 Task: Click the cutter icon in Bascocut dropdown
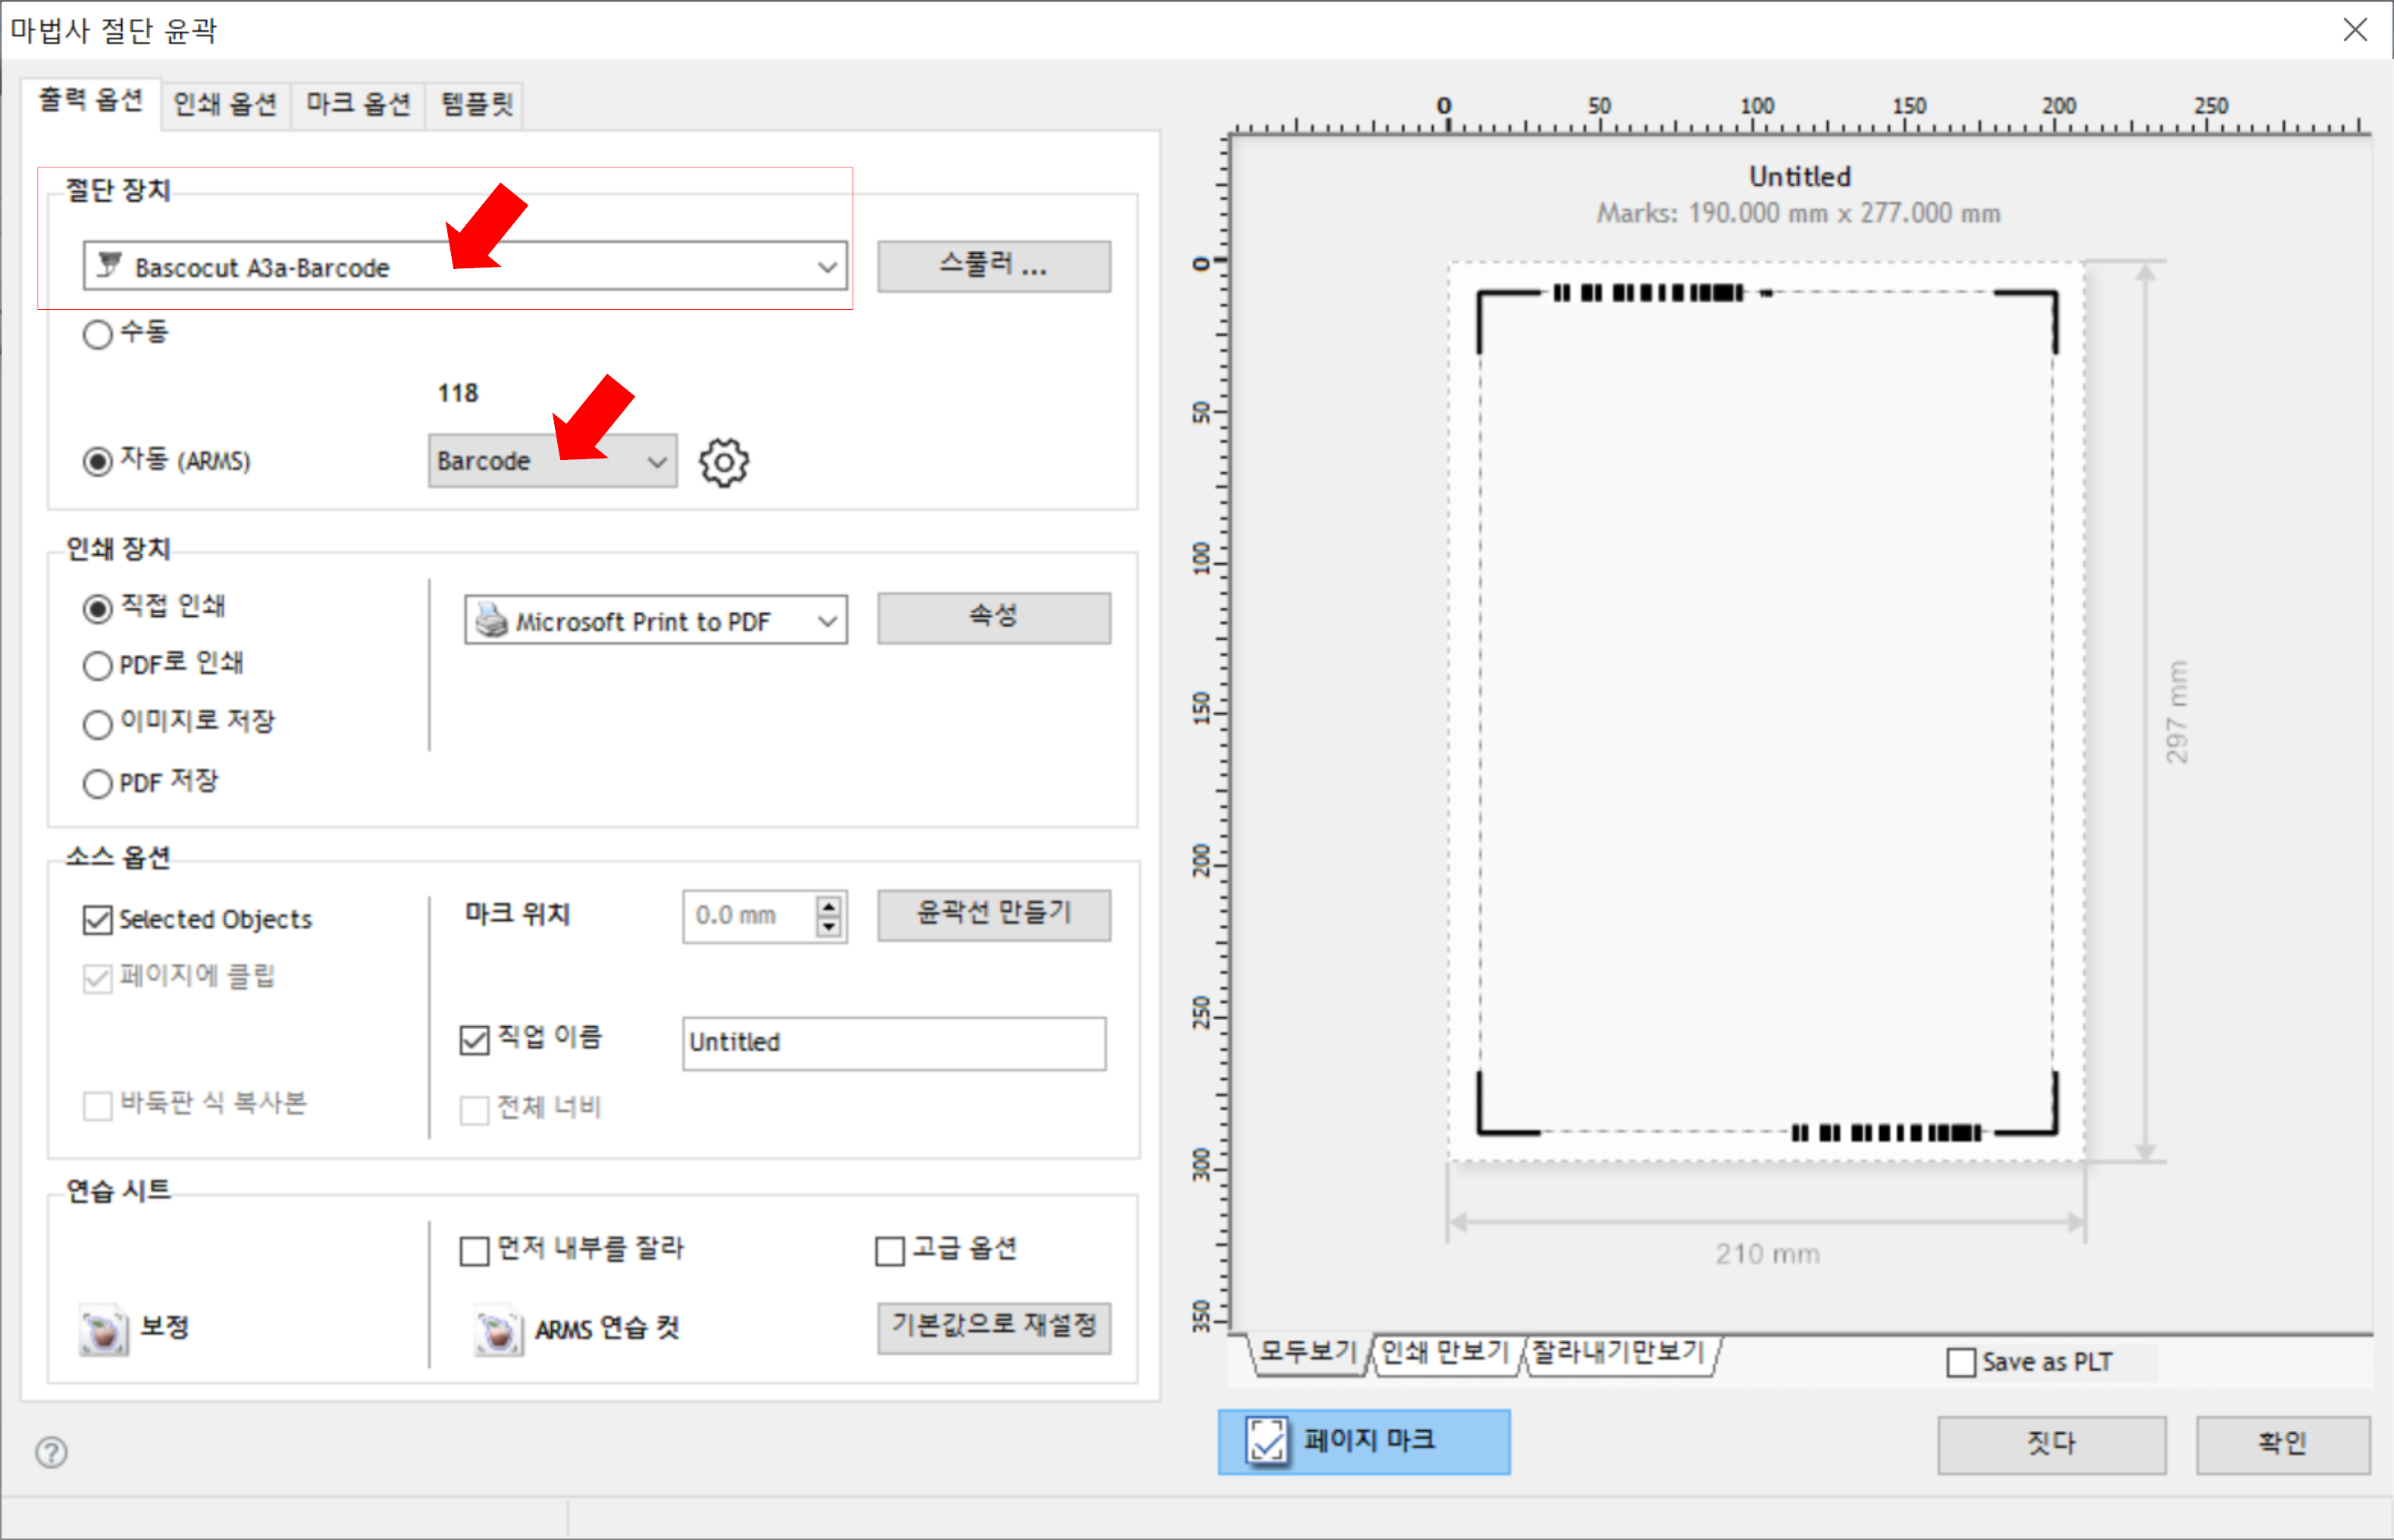[109, 266]
